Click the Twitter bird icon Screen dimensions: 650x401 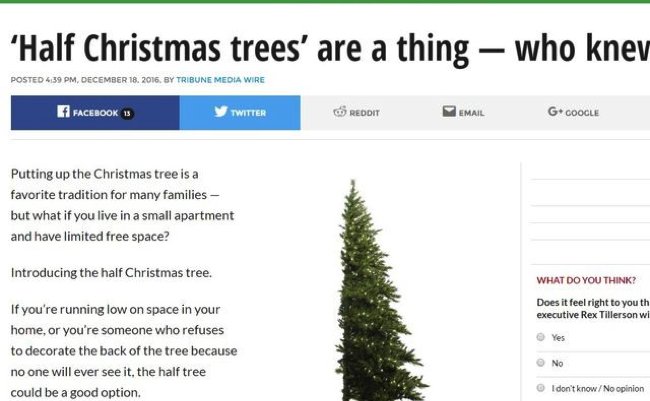pos(221,113)
